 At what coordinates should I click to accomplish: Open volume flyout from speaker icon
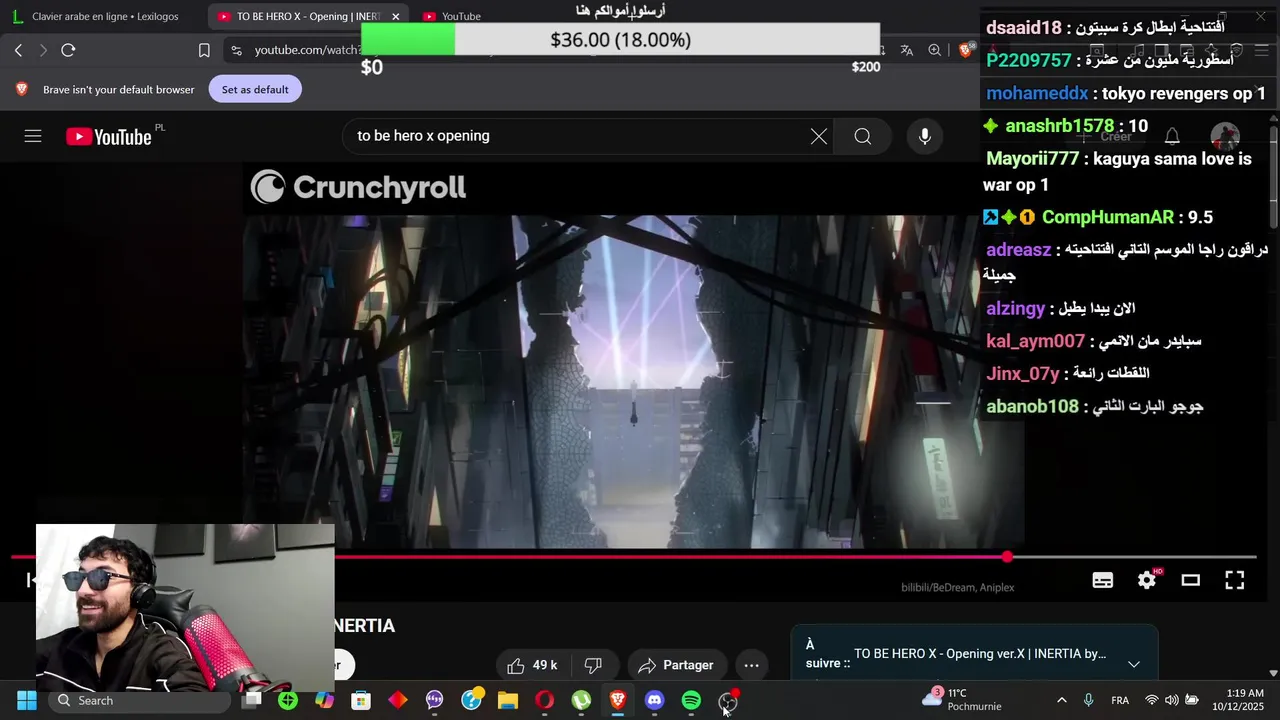(1171, 700)
